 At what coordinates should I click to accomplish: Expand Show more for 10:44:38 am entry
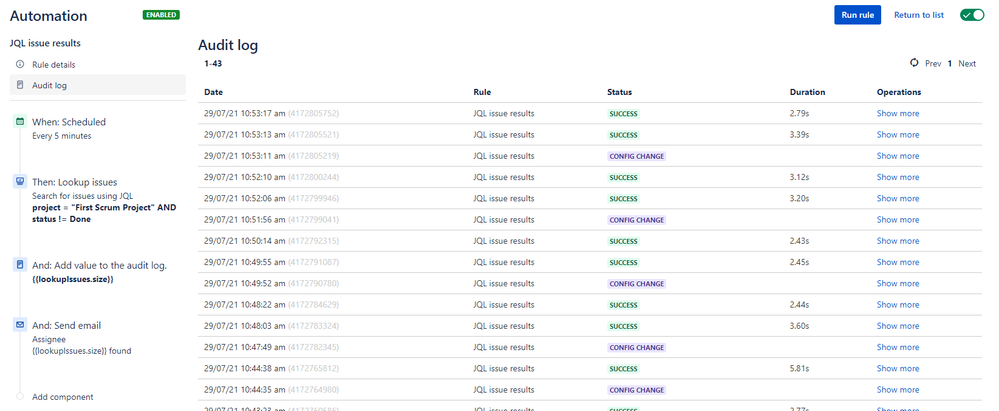(x=898, y=368)
